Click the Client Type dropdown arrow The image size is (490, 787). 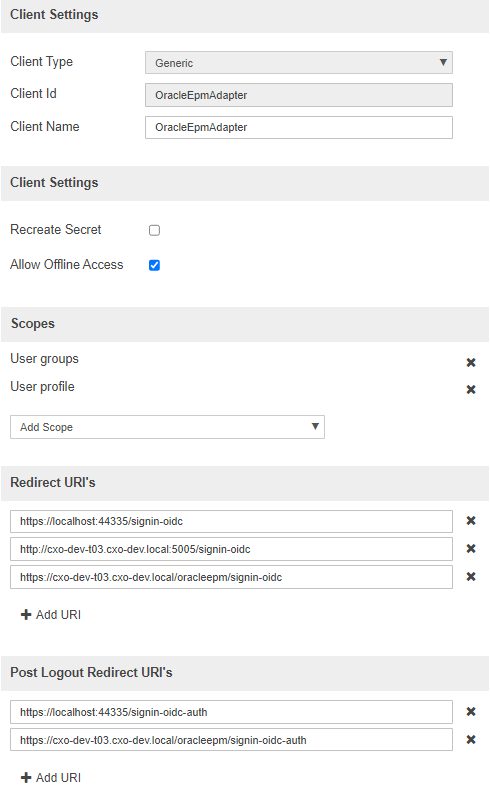coord(443,62)
